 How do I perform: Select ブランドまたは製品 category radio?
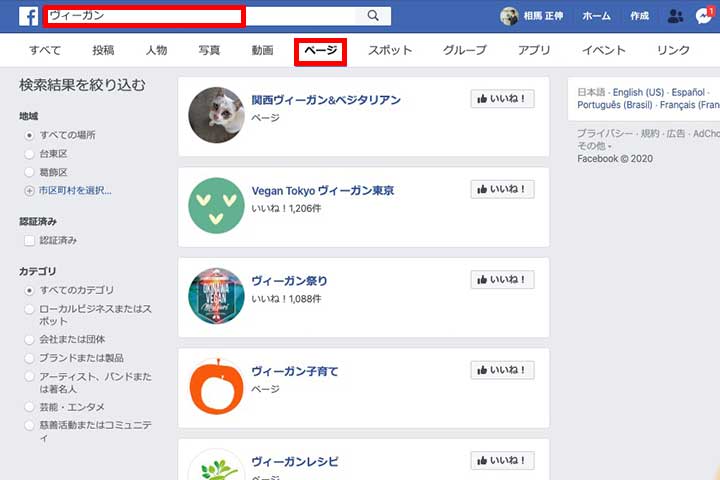(x=29, y=358)
